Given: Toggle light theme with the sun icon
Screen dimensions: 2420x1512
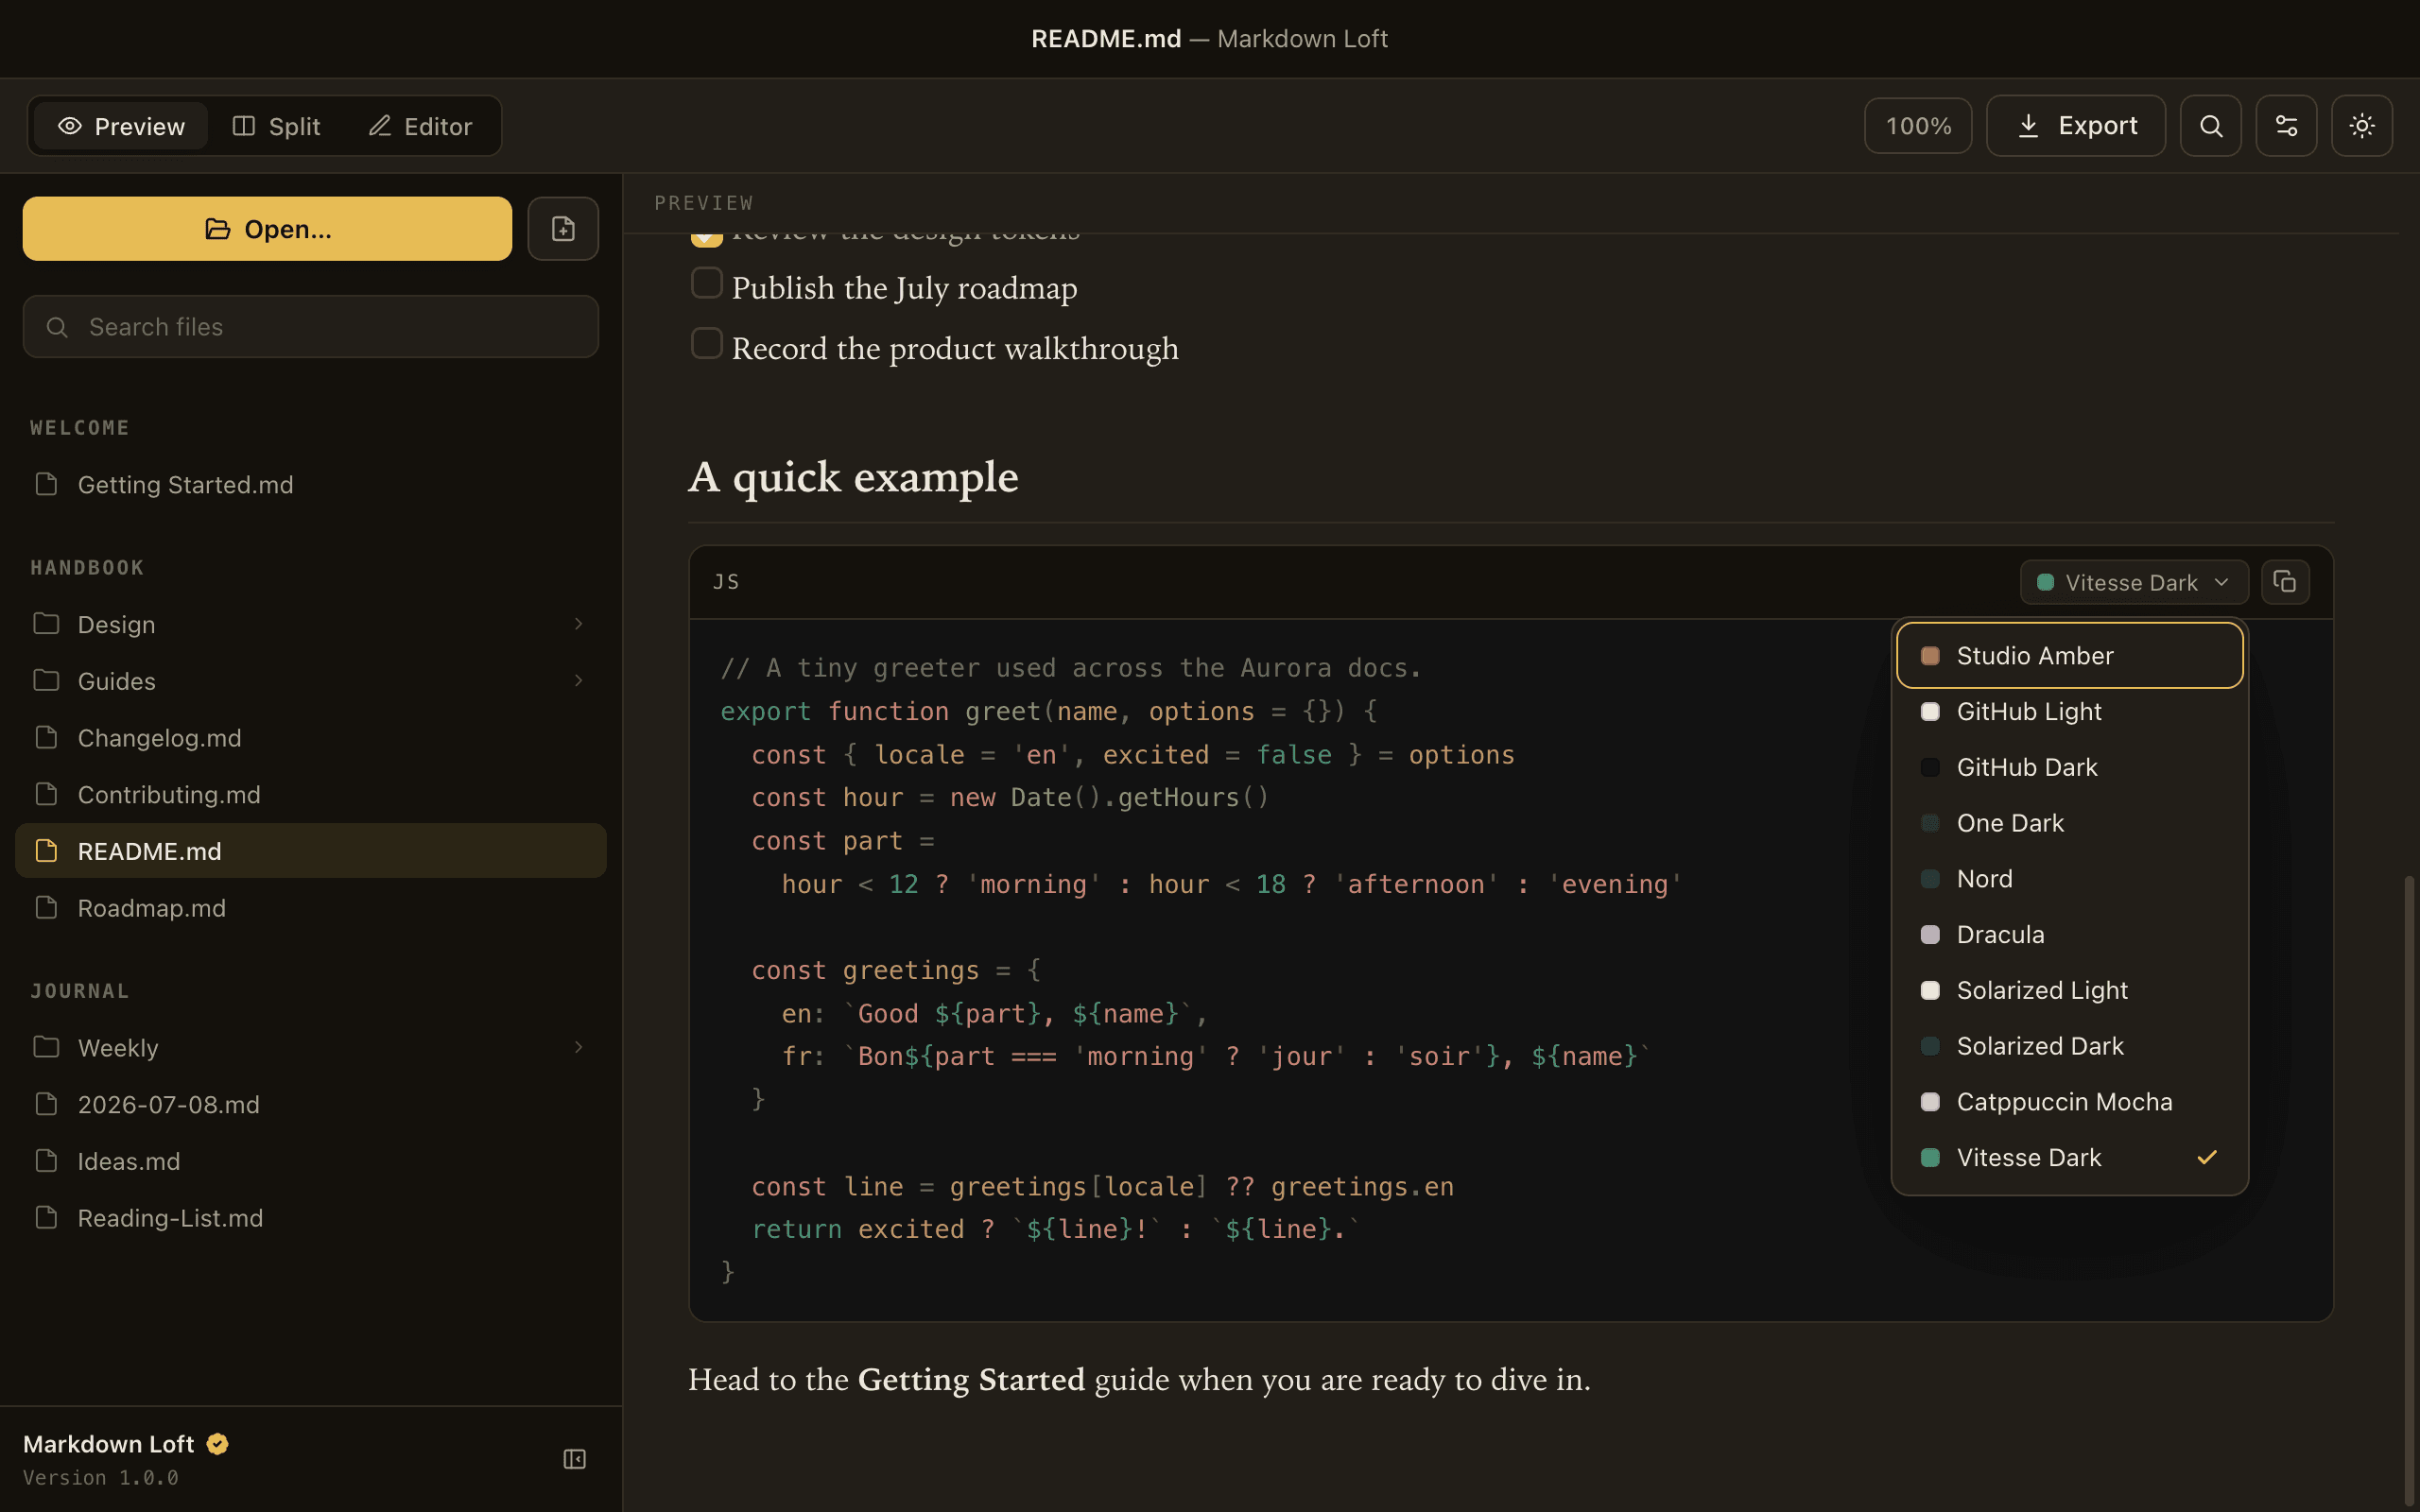Looking at the screenshot, I should pyautogui.click(x=2362, y=126).
